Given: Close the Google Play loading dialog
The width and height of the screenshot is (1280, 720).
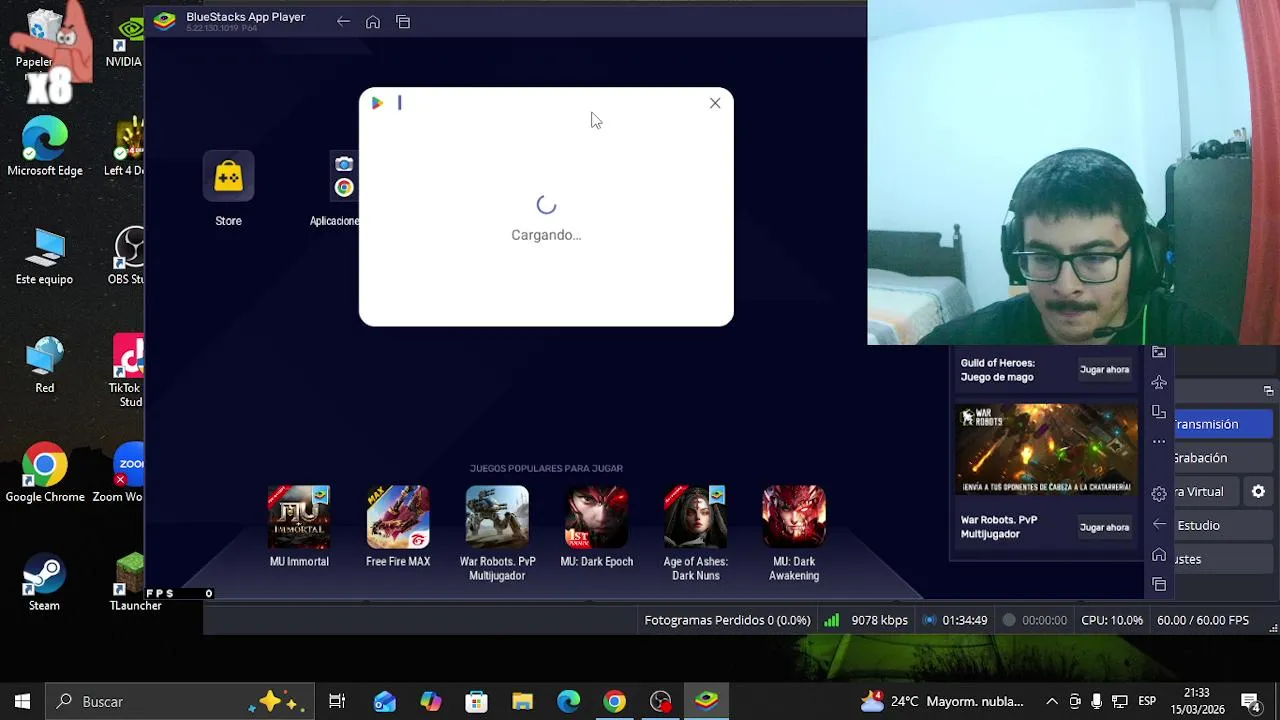Looking at the screenshot, I should [x=715, y=103].
